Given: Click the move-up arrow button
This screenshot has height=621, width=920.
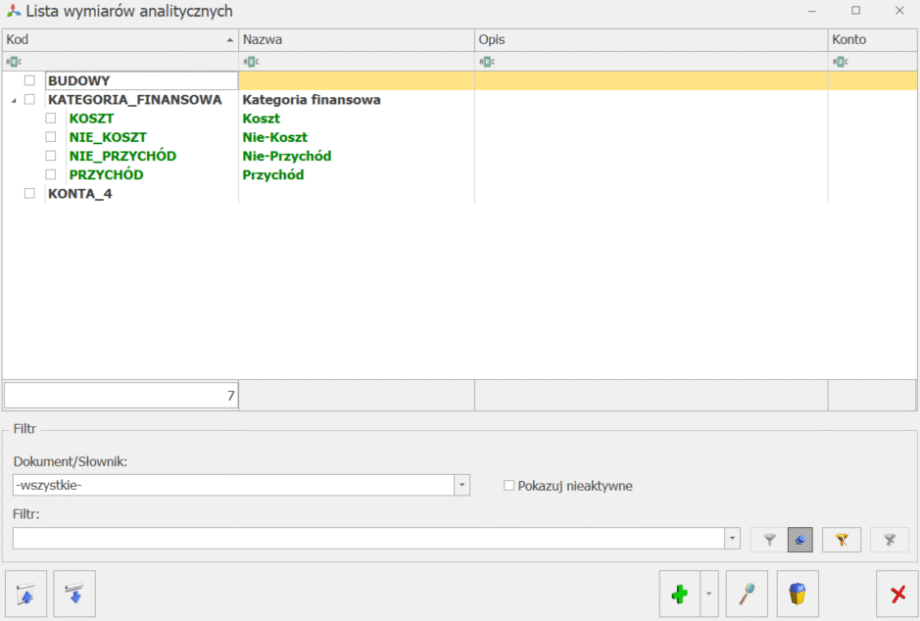Looking at the screenshot, I should (x=26, y=595).
